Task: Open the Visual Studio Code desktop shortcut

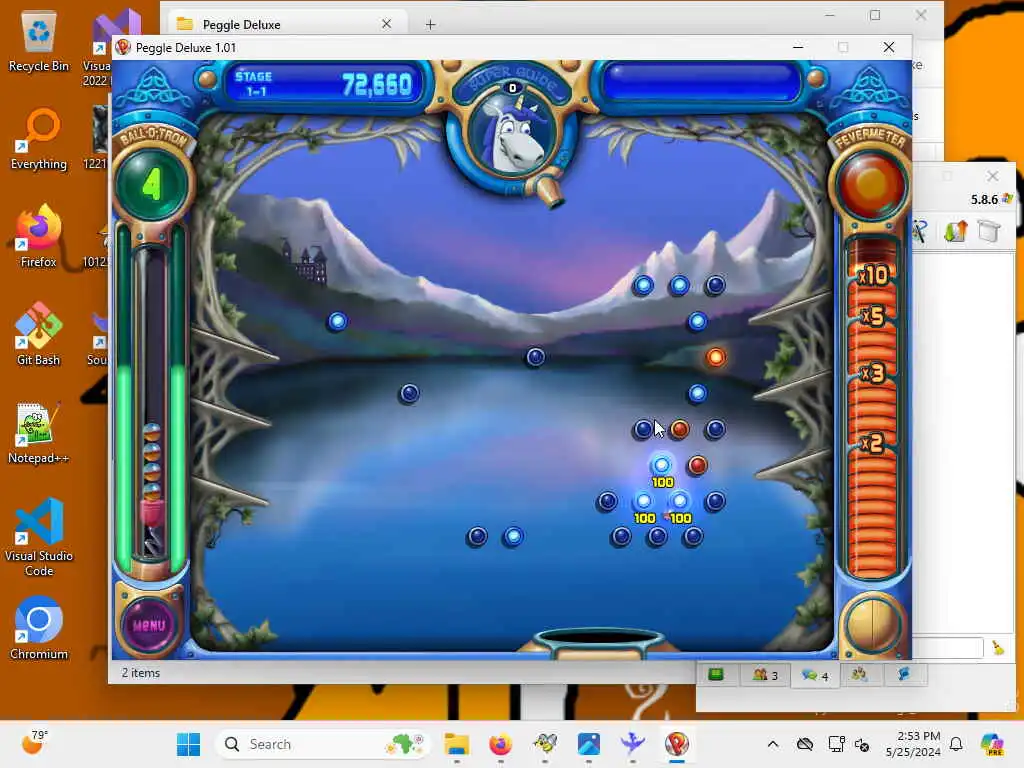Action: click(x=39, y=537)
